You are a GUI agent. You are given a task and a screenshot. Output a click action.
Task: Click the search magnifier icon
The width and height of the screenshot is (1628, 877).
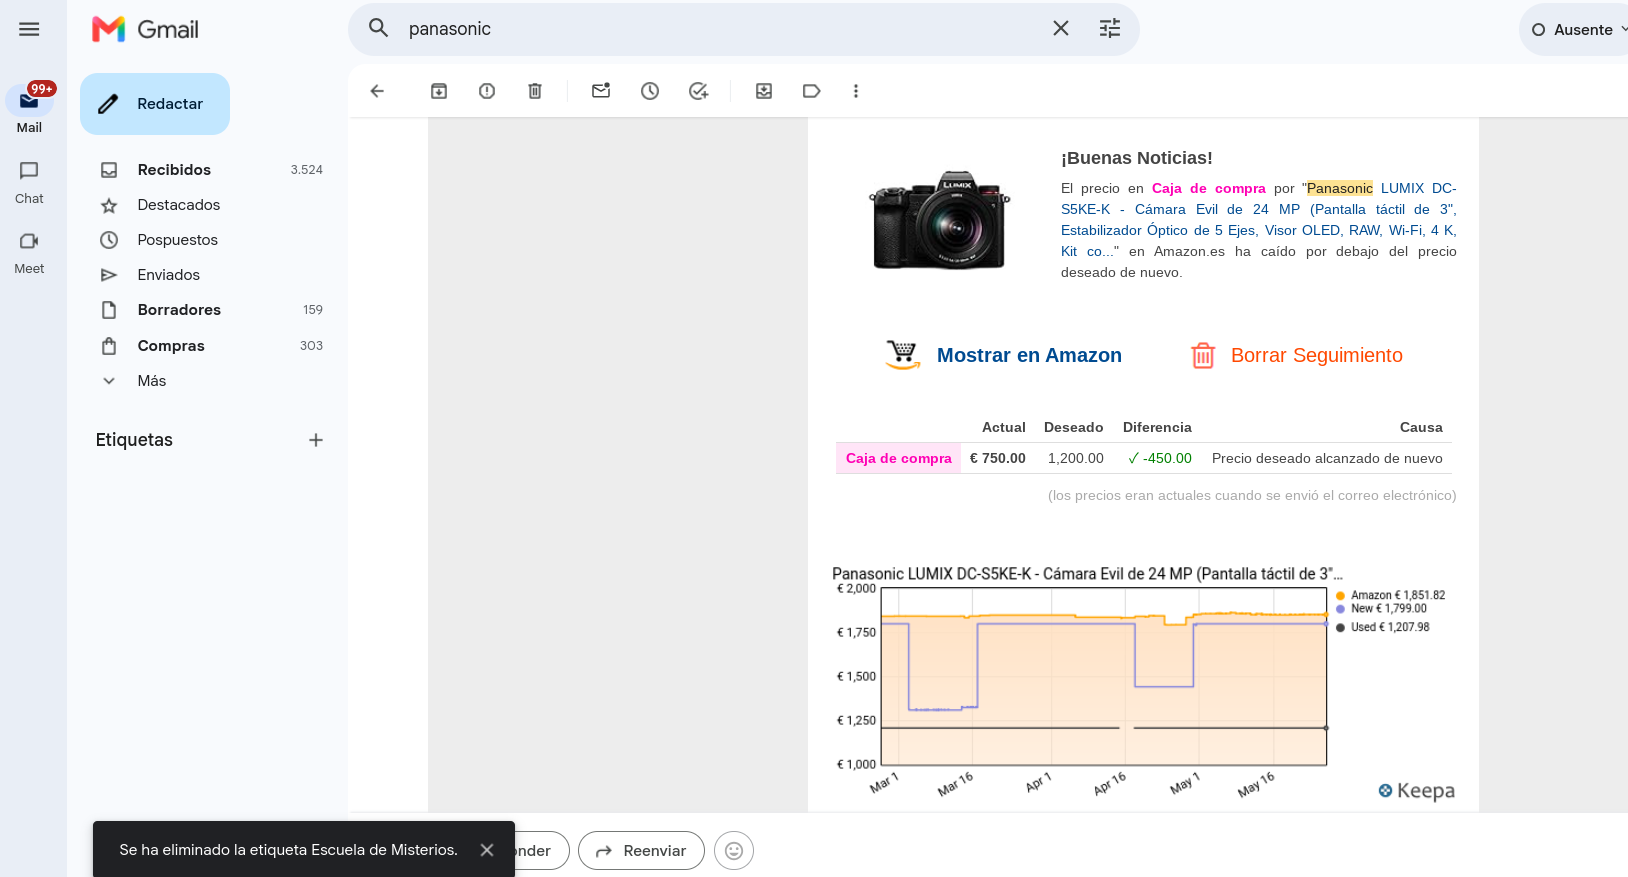point(378,28)
